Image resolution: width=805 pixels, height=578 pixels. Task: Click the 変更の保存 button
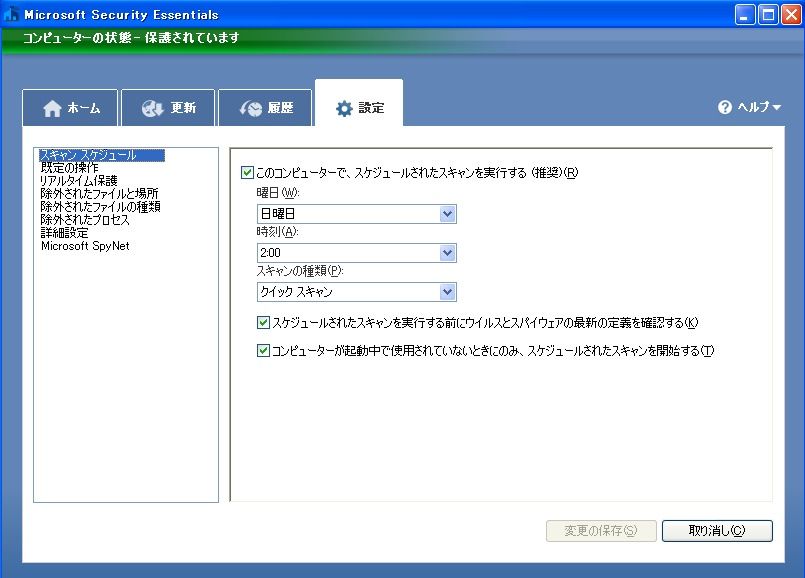(601, 531)
